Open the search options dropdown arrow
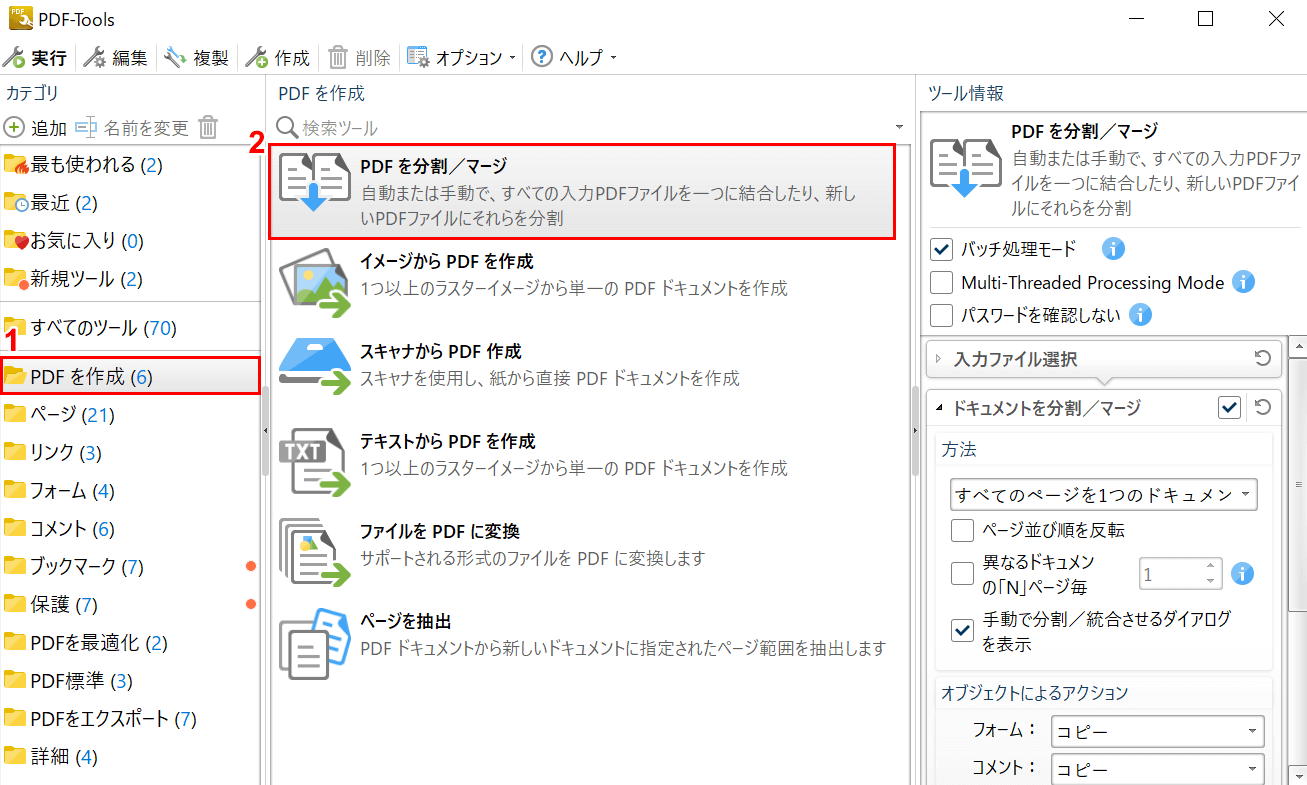The image size is (1307, 785). tap(899, 128)
